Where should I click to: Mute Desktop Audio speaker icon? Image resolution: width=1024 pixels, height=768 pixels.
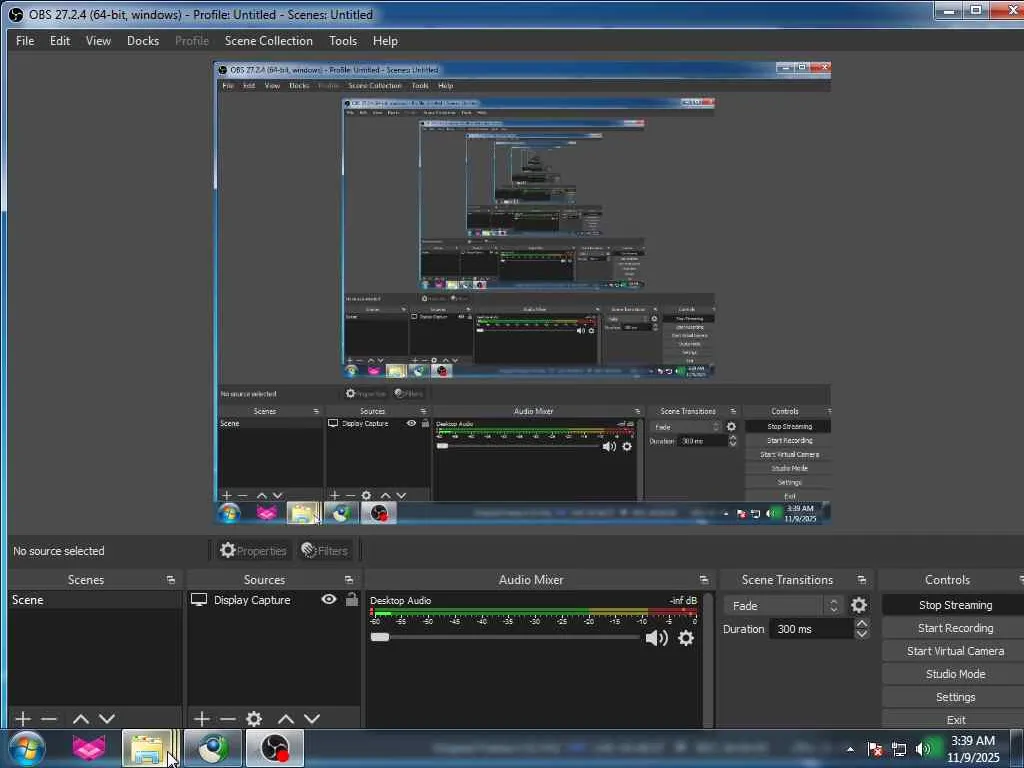point(656,638)
